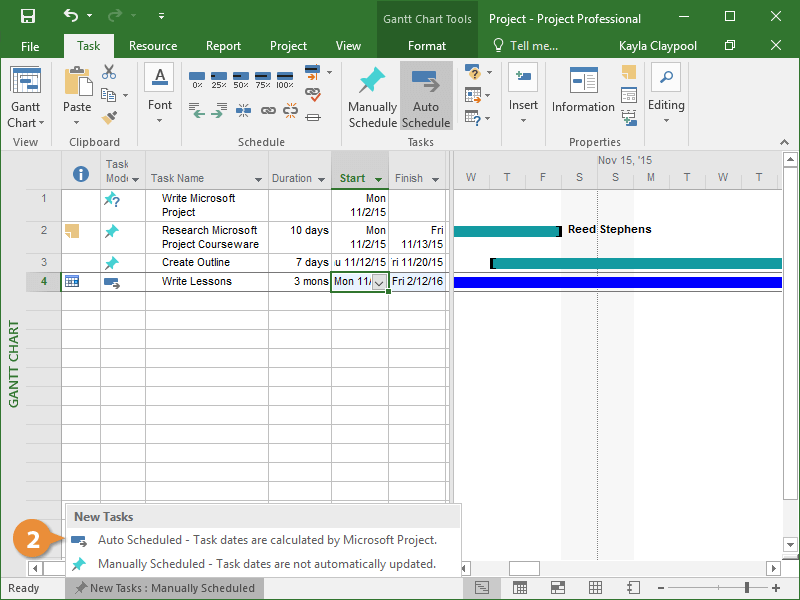Click the Format Painter brush icon

click(x=109, y=118)
